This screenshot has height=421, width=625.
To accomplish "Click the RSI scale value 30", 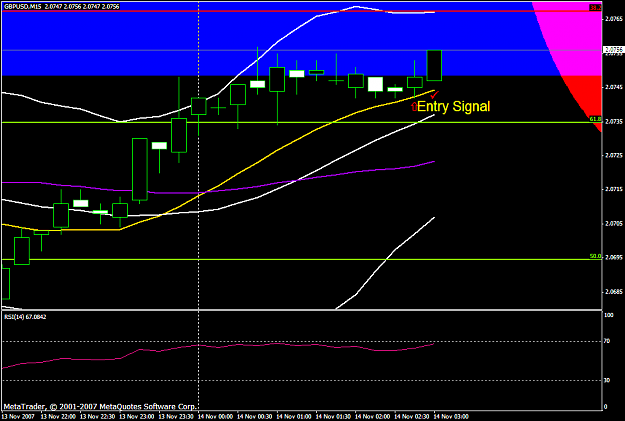I will click(x=607, y=380).
